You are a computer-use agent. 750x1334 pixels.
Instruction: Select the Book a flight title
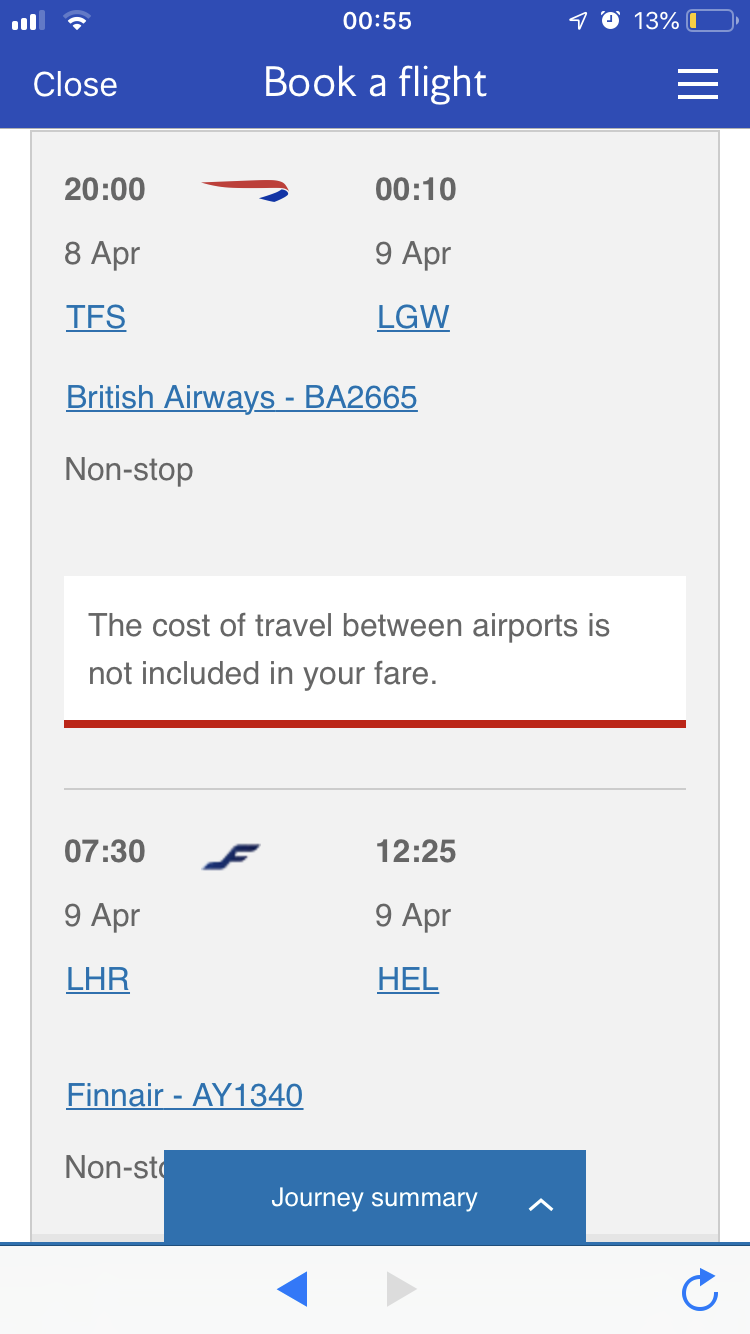[374, 83]
